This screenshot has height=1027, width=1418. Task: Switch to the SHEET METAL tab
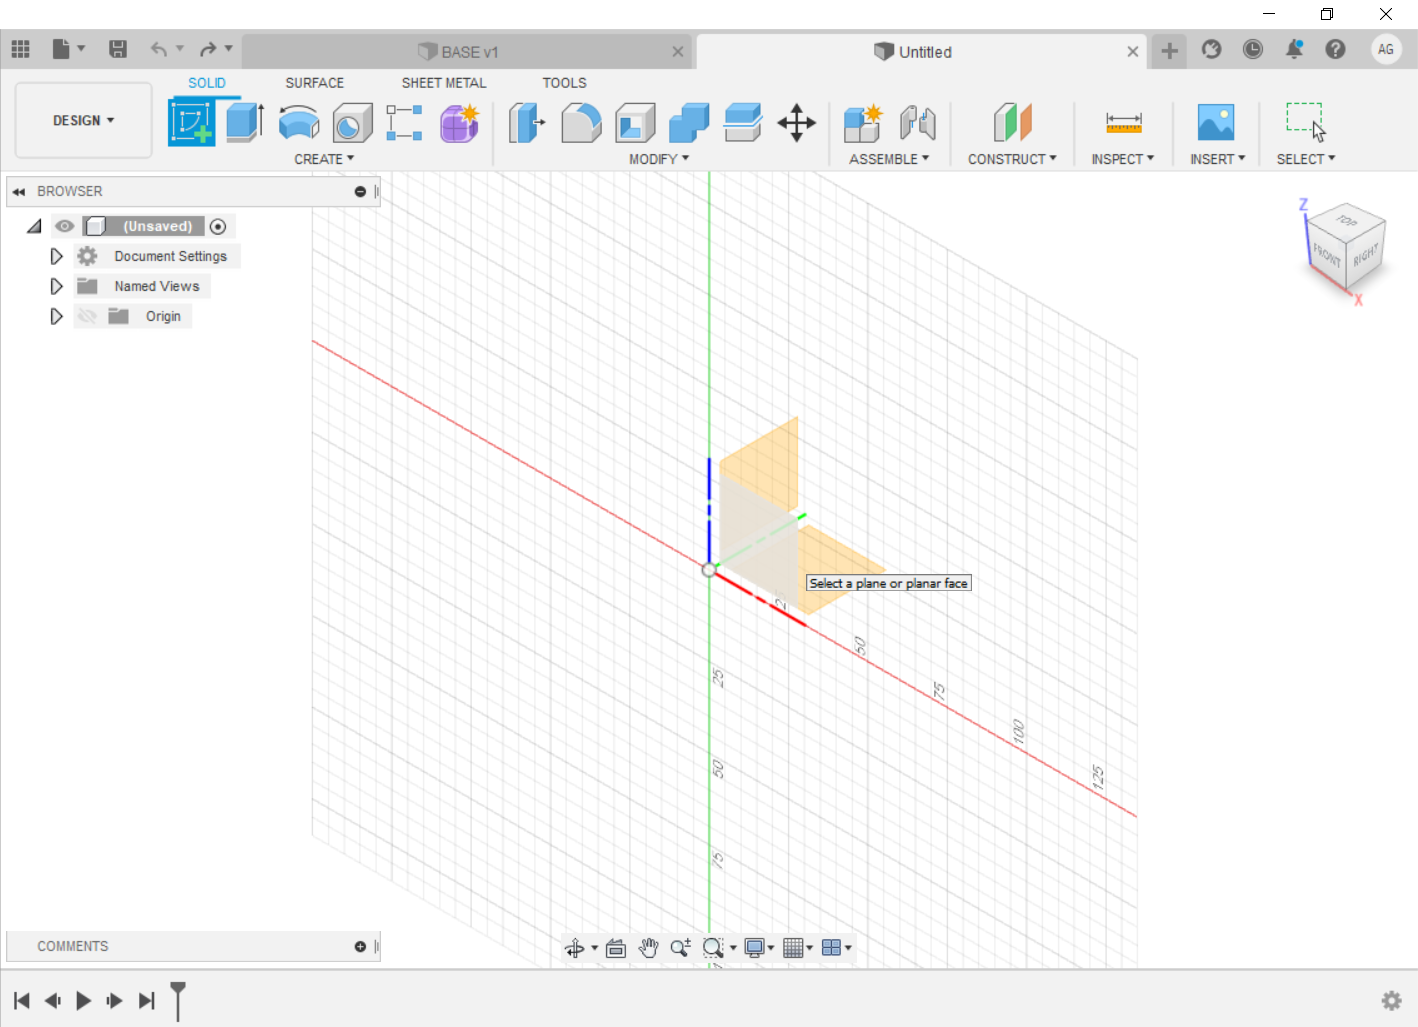(x=444, y=83)
